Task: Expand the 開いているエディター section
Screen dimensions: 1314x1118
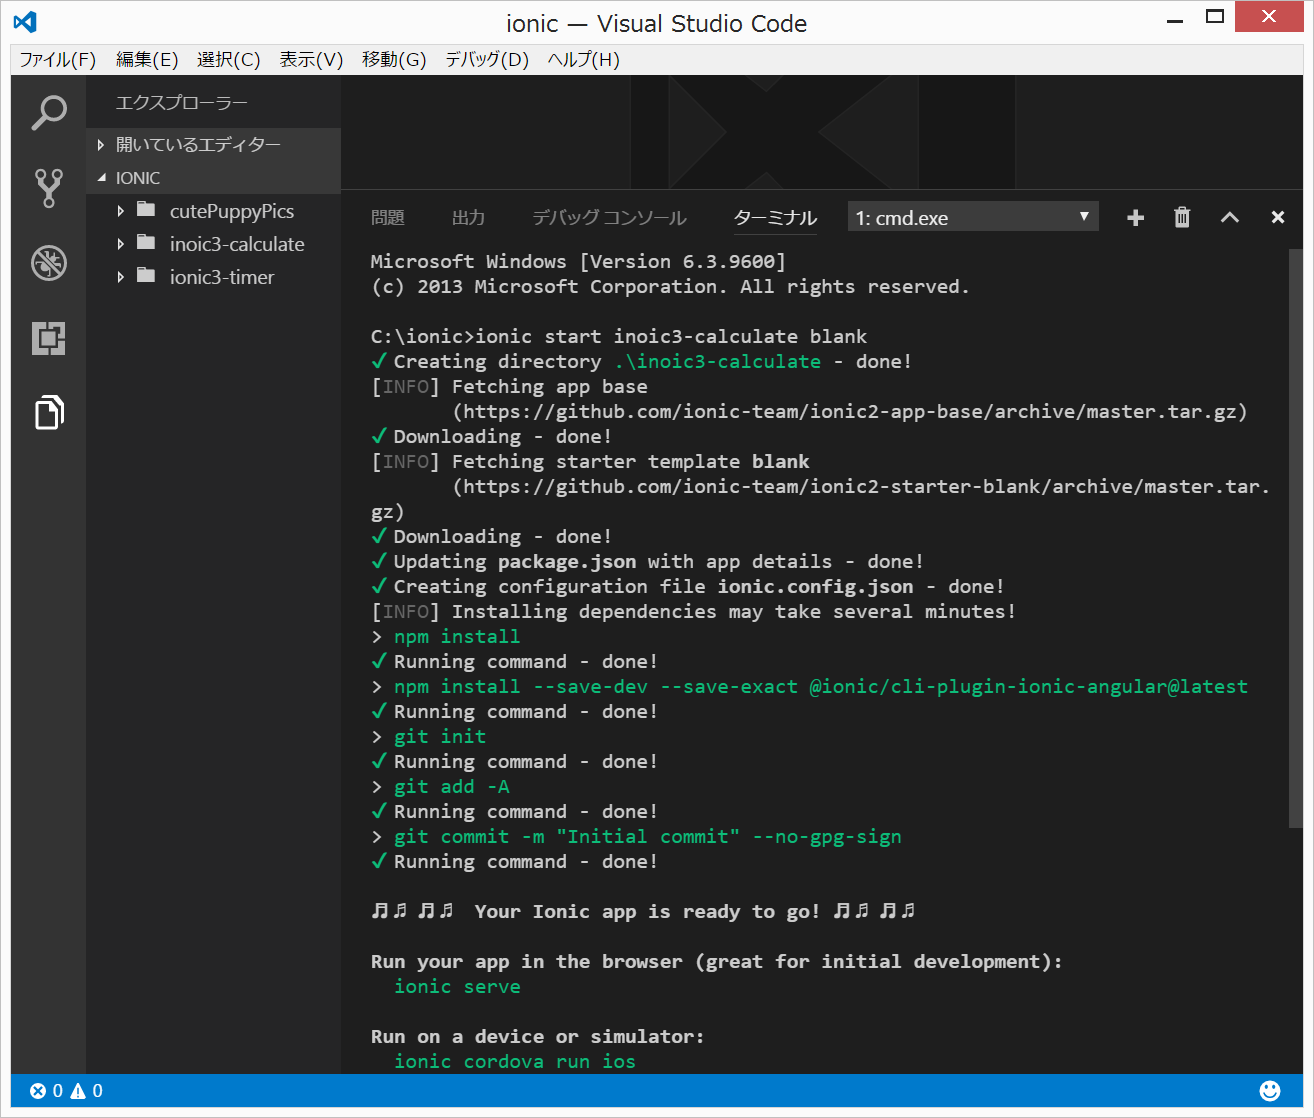Action: 198,145
